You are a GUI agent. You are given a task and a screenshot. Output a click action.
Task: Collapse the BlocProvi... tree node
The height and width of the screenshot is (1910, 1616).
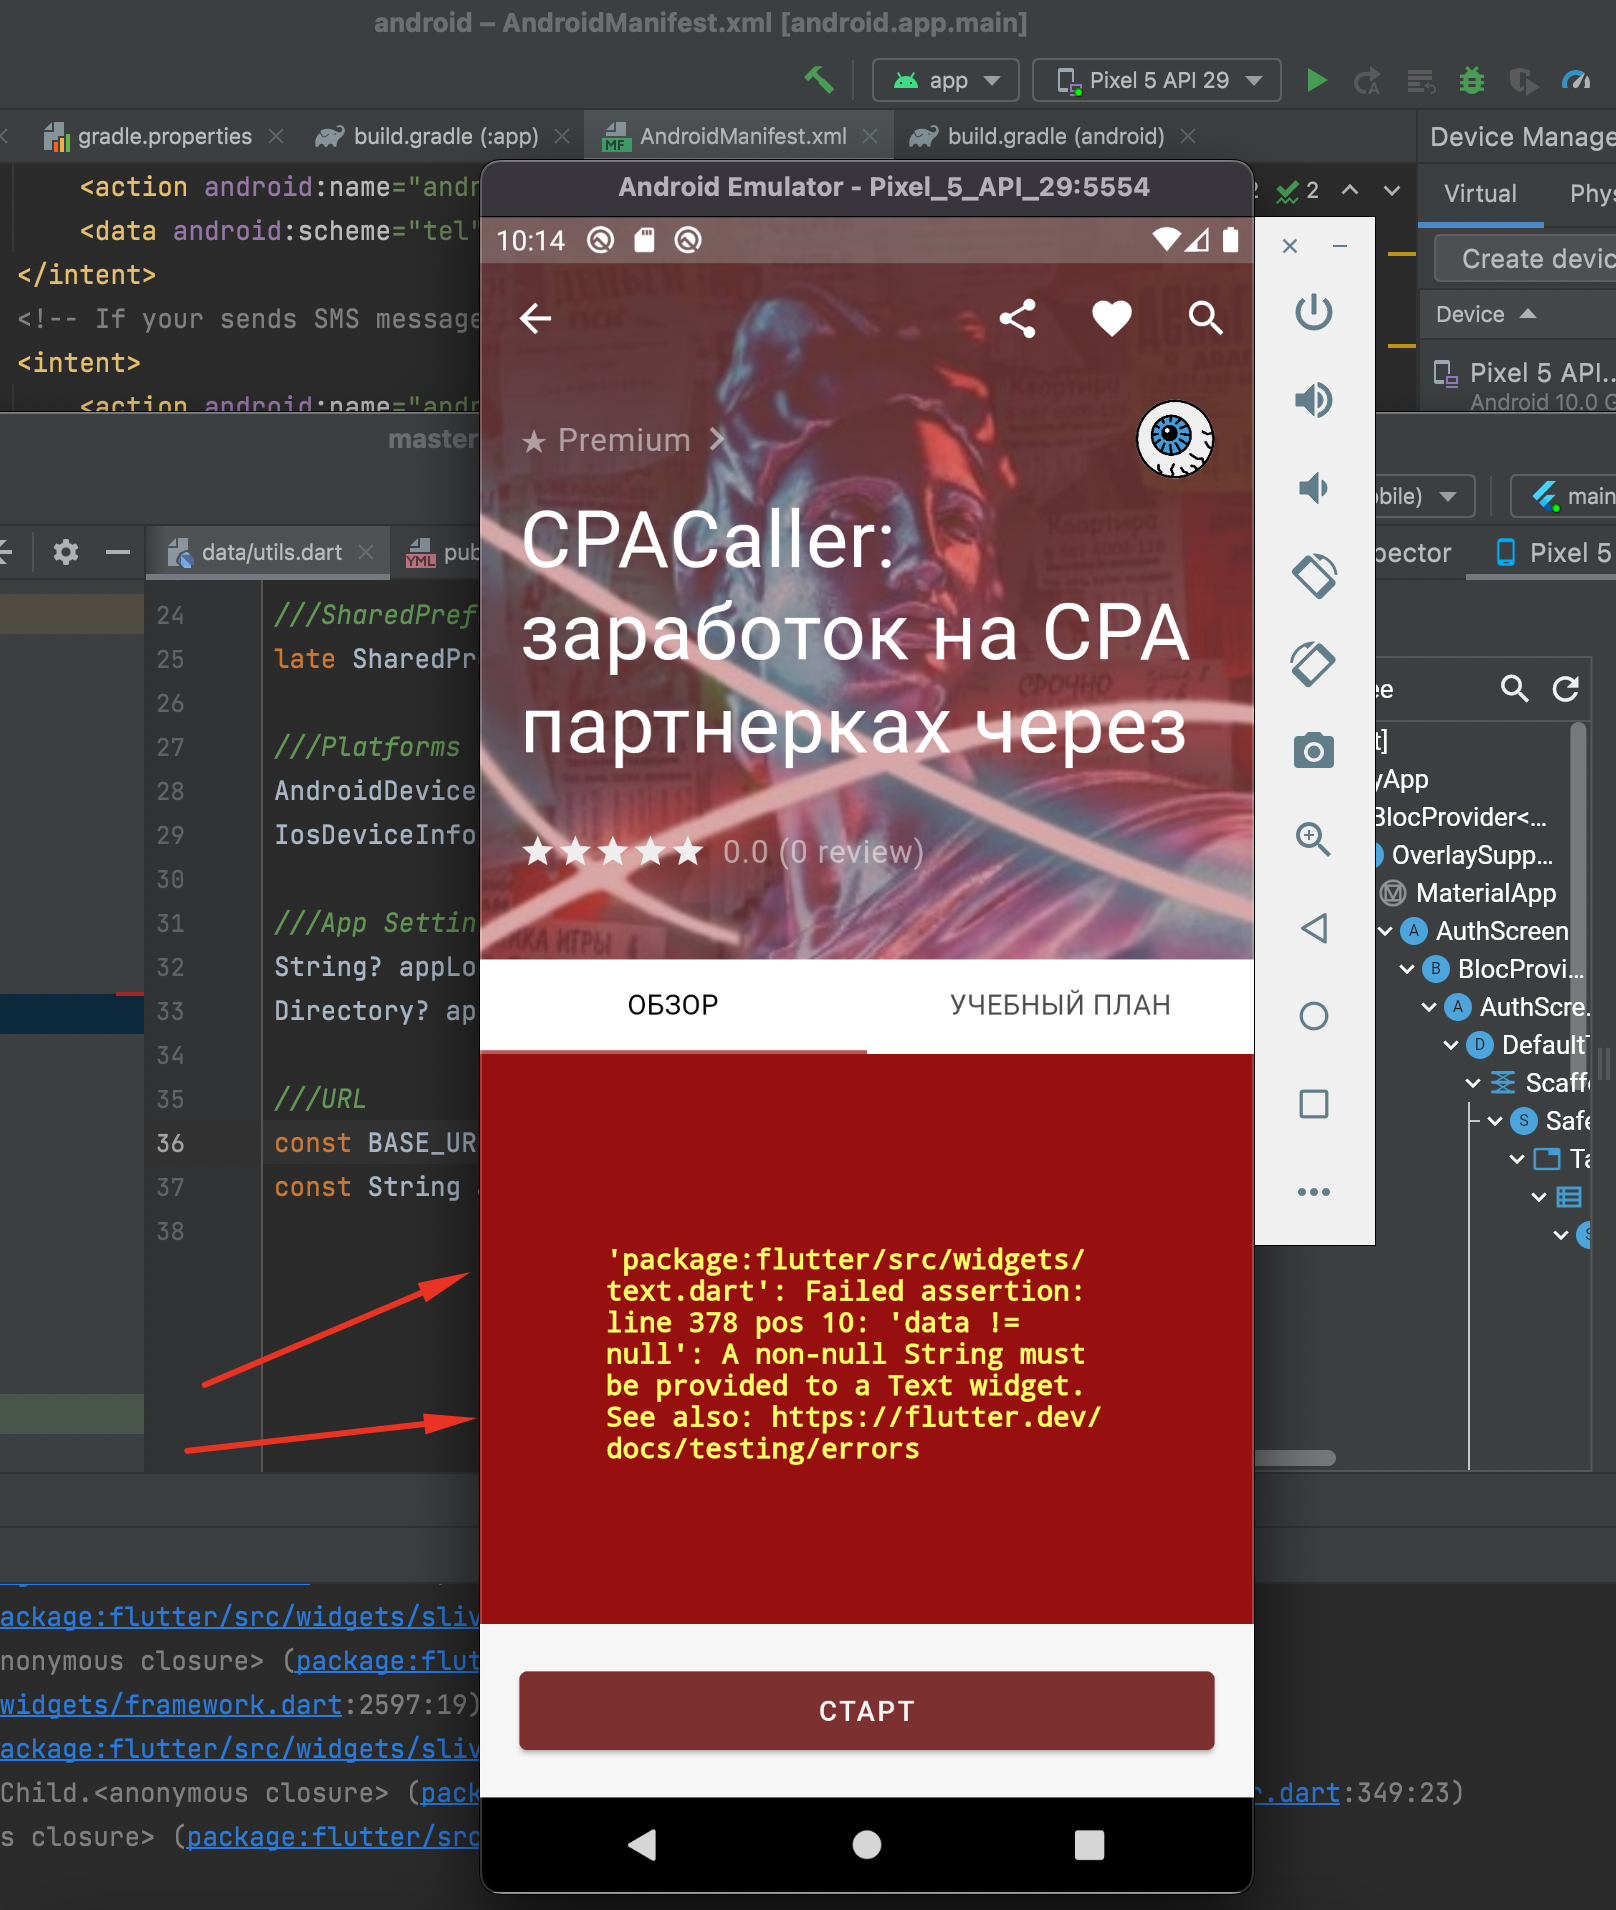coord(1407,969)
